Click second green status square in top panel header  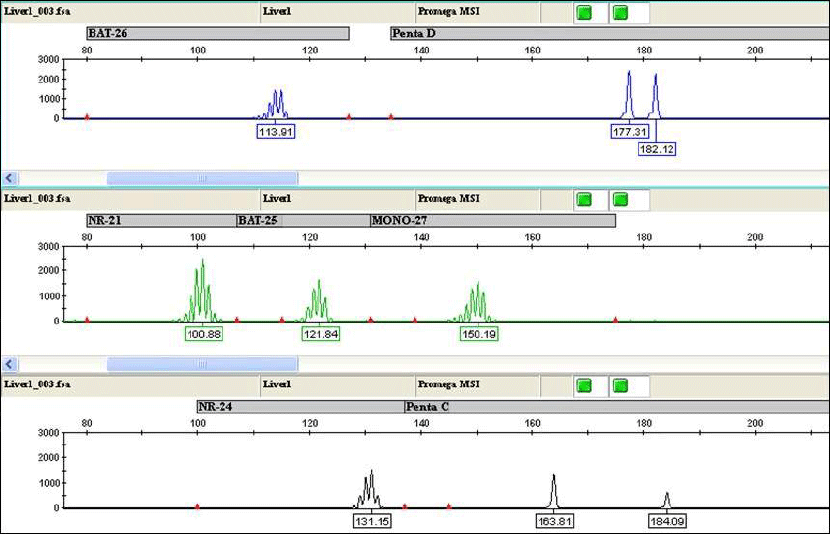point(620,13)
